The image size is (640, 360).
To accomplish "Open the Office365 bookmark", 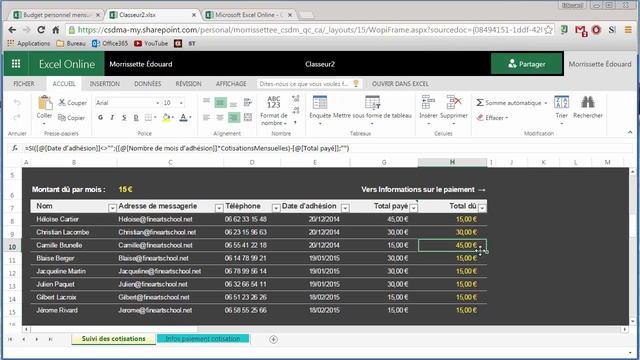I will click(110, 43).
